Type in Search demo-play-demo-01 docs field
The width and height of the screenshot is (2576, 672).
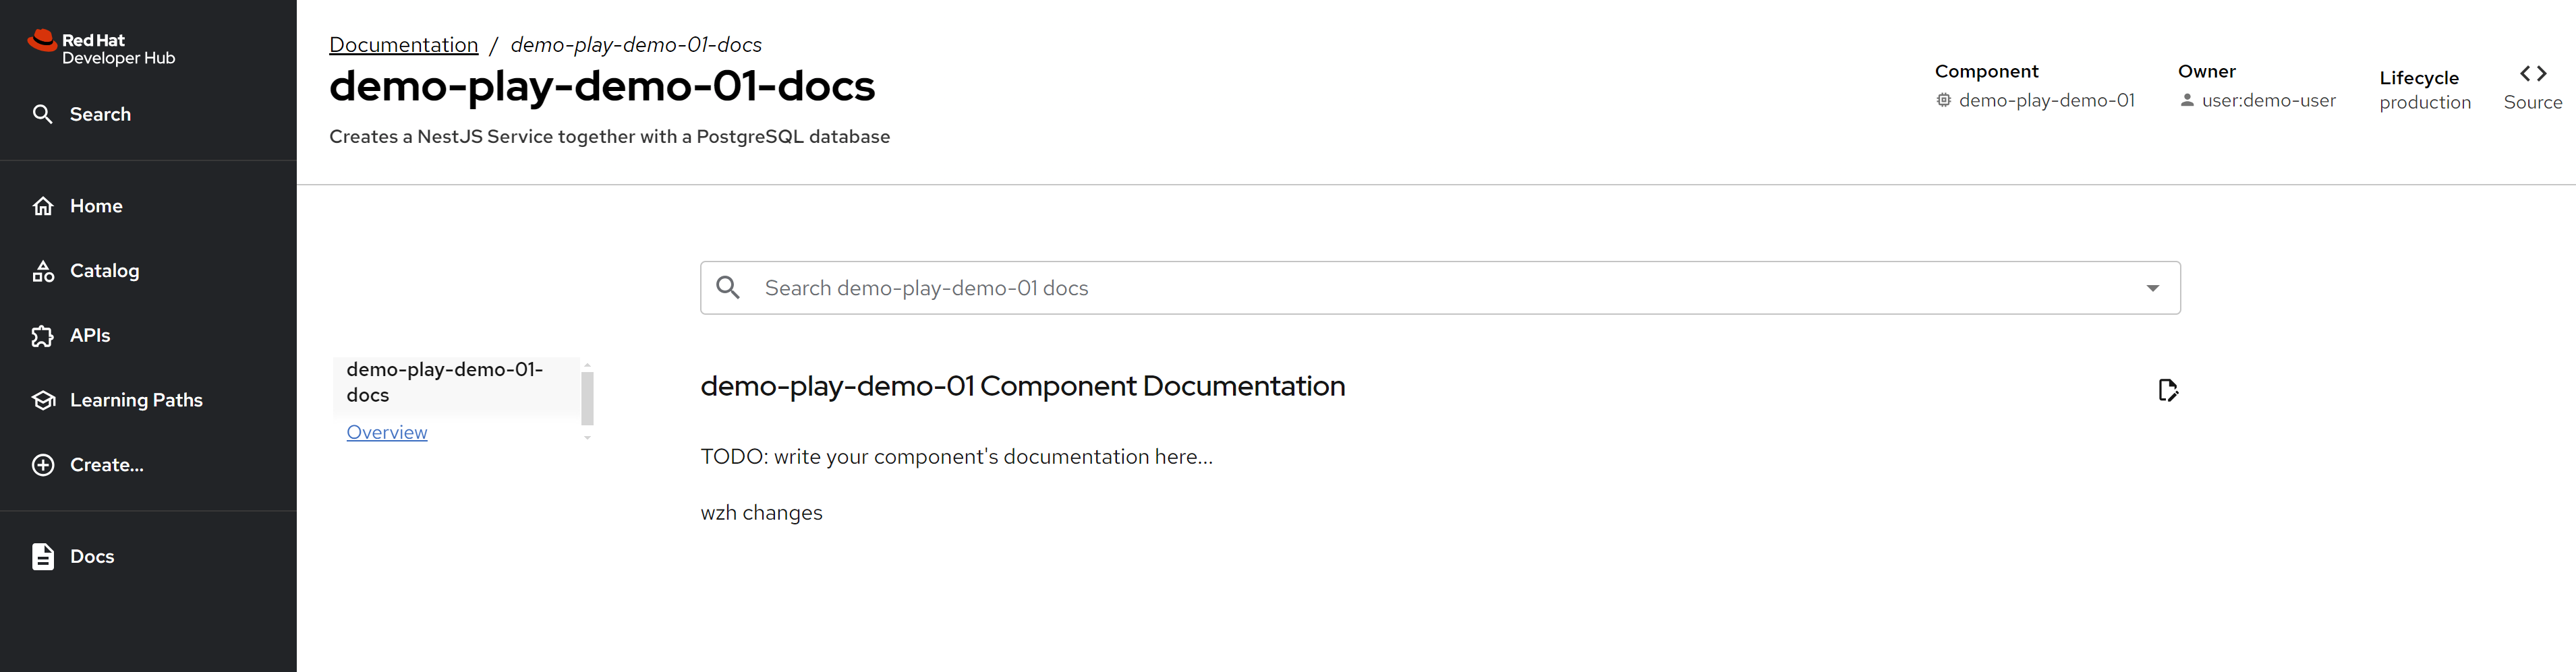tap(1400, 288)
